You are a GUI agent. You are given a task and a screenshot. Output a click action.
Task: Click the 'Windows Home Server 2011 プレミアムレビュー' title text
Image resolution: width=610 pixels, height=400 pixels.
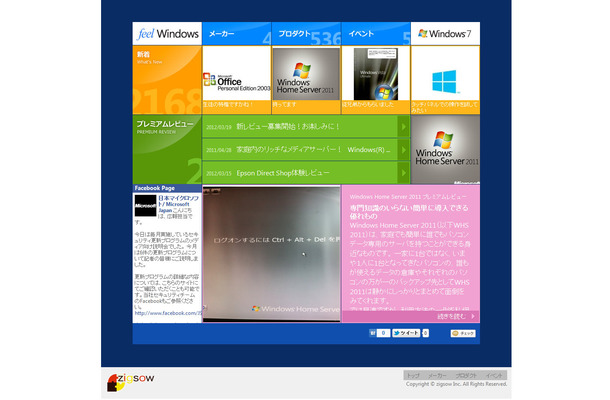(x=408, y=197)
